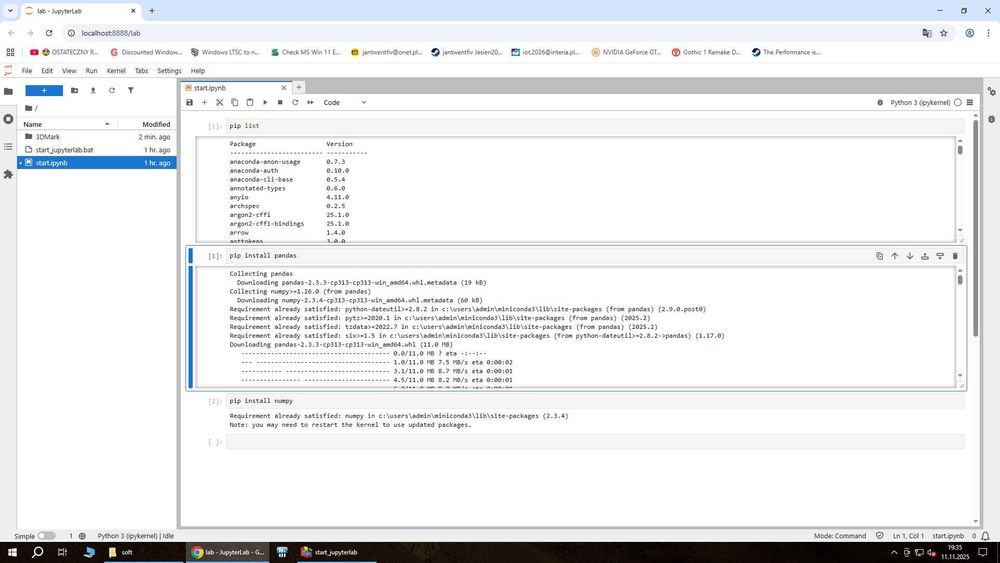Insert a cell below via cell toolbar
1000x563 pixels.
click(940, 256)
